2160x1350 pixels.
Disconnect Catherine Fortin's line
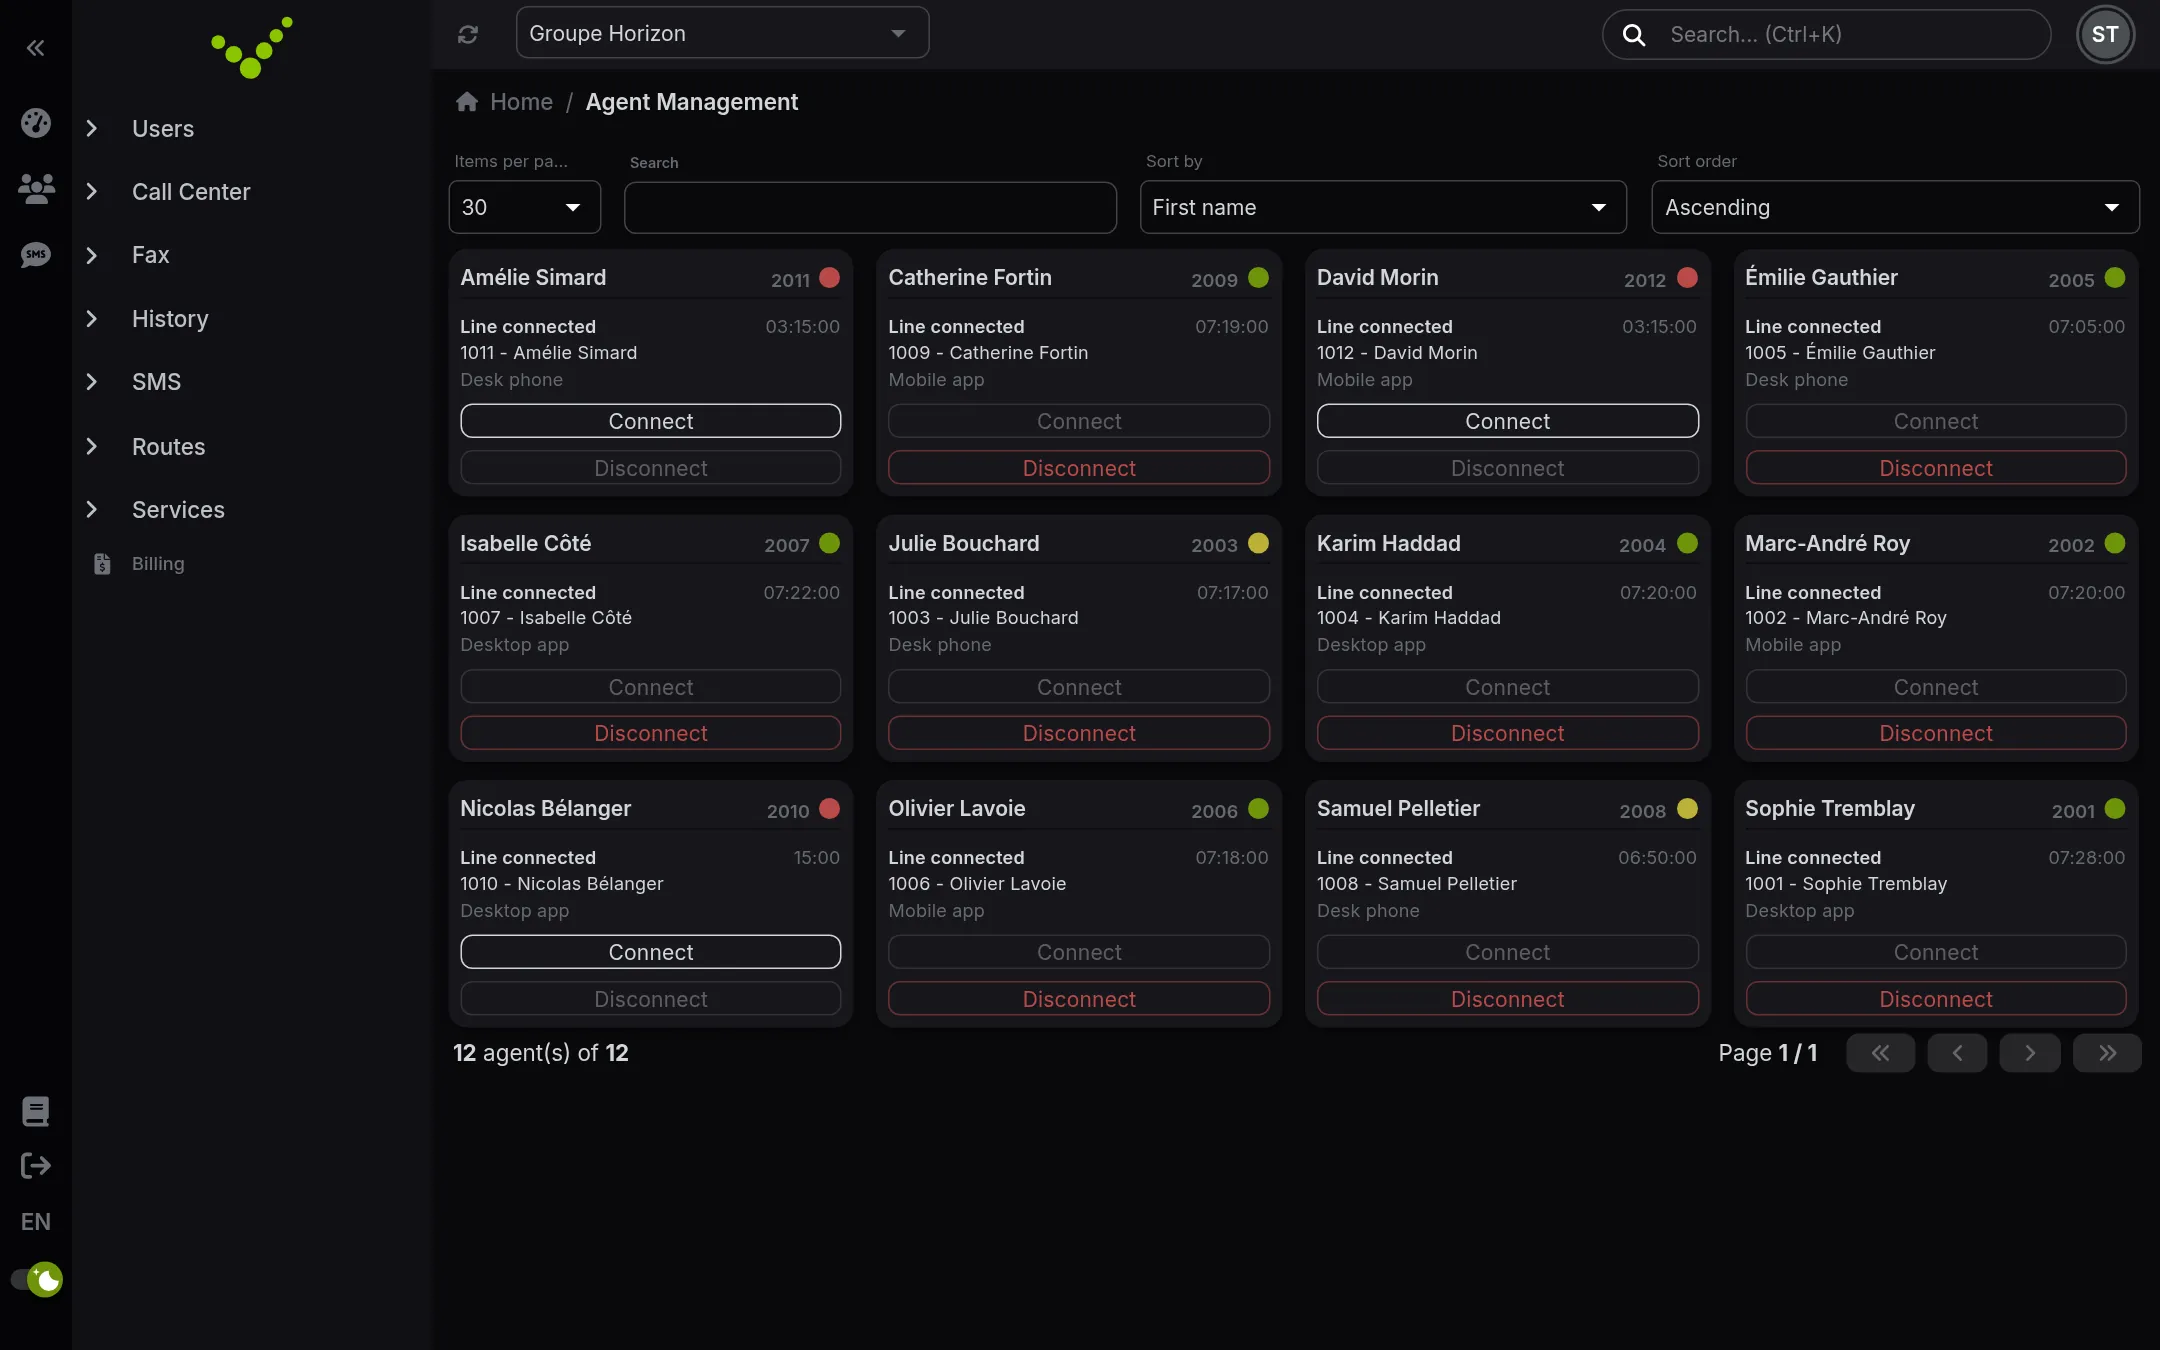(x=1079, y=468)
